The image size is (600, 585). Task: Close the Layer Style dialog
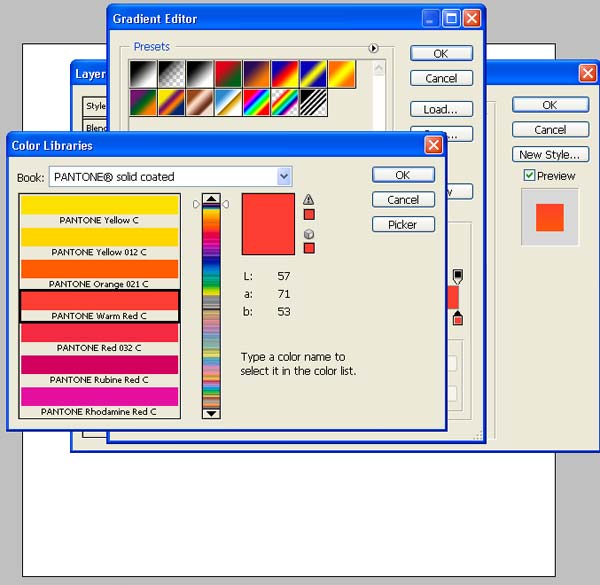coord(588,73)
